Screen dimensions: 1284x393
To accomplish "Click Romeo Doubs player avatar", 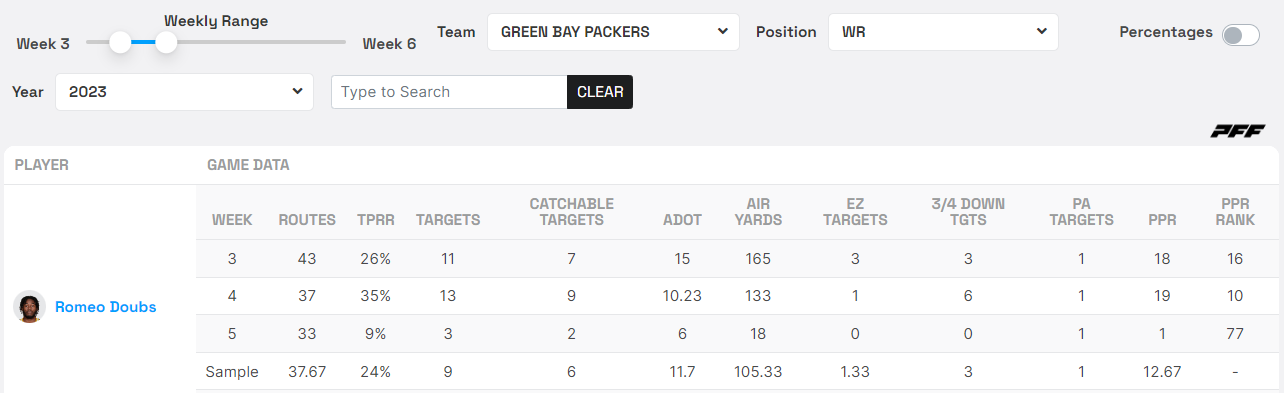I will tap(30, 307).
